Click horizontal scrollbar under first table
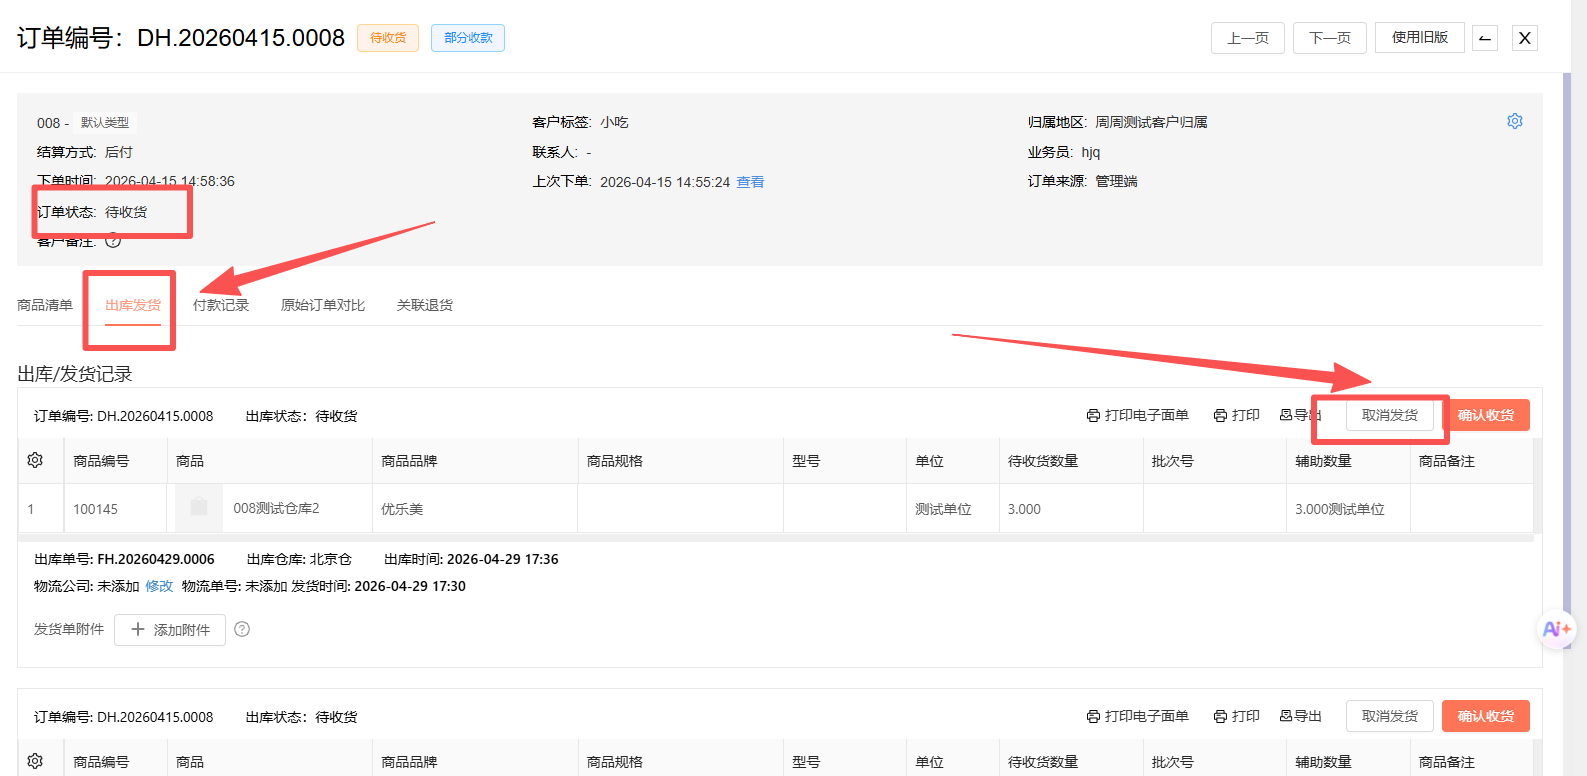1587x776 pixels. click(776, 538)
